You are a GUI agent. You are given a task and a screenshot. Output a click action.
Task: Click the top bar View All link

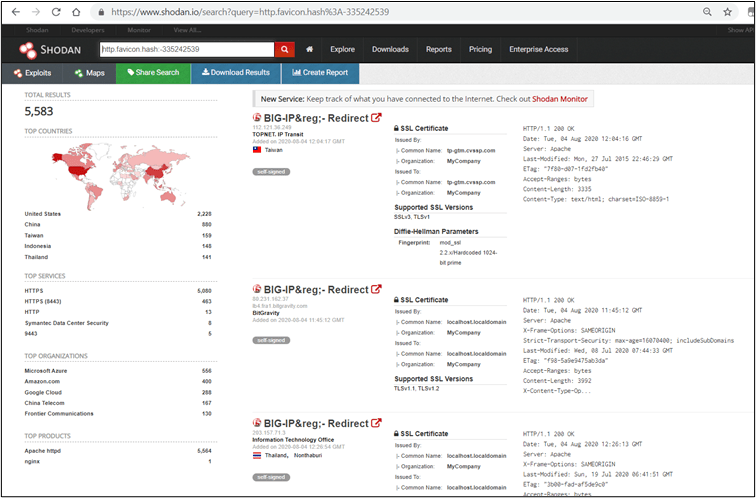pos(187,30)
